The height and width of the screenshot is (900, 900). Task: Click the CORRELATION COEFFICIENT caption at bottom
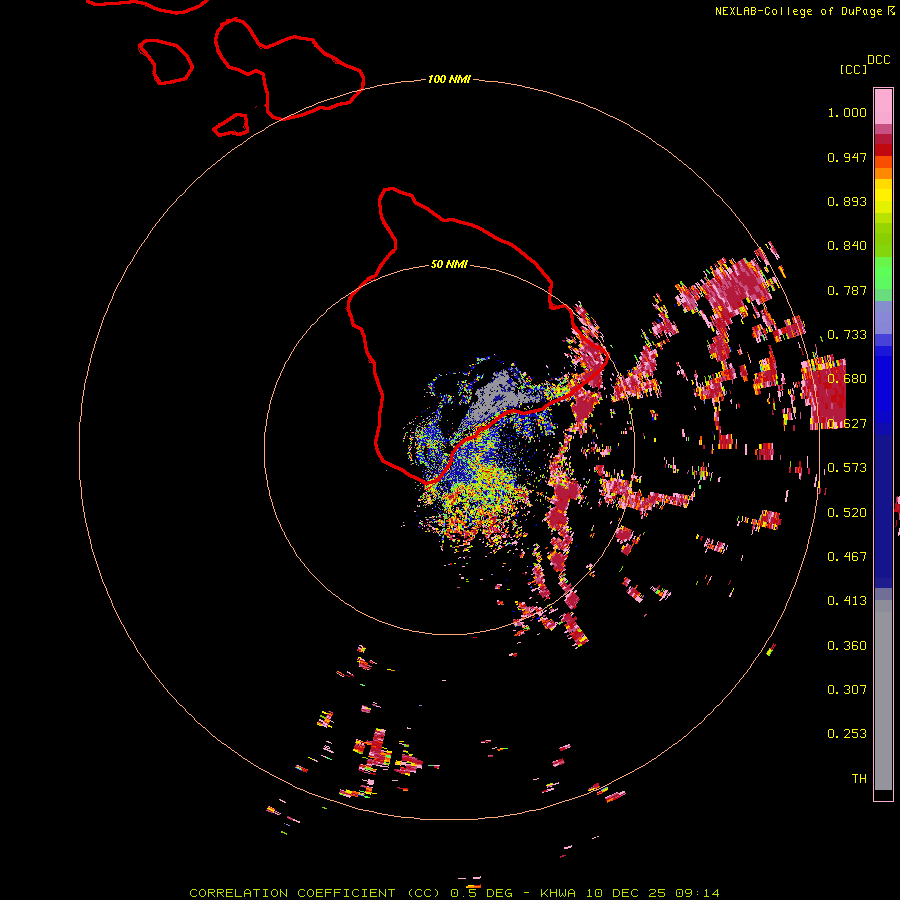[x=454, y=893]
